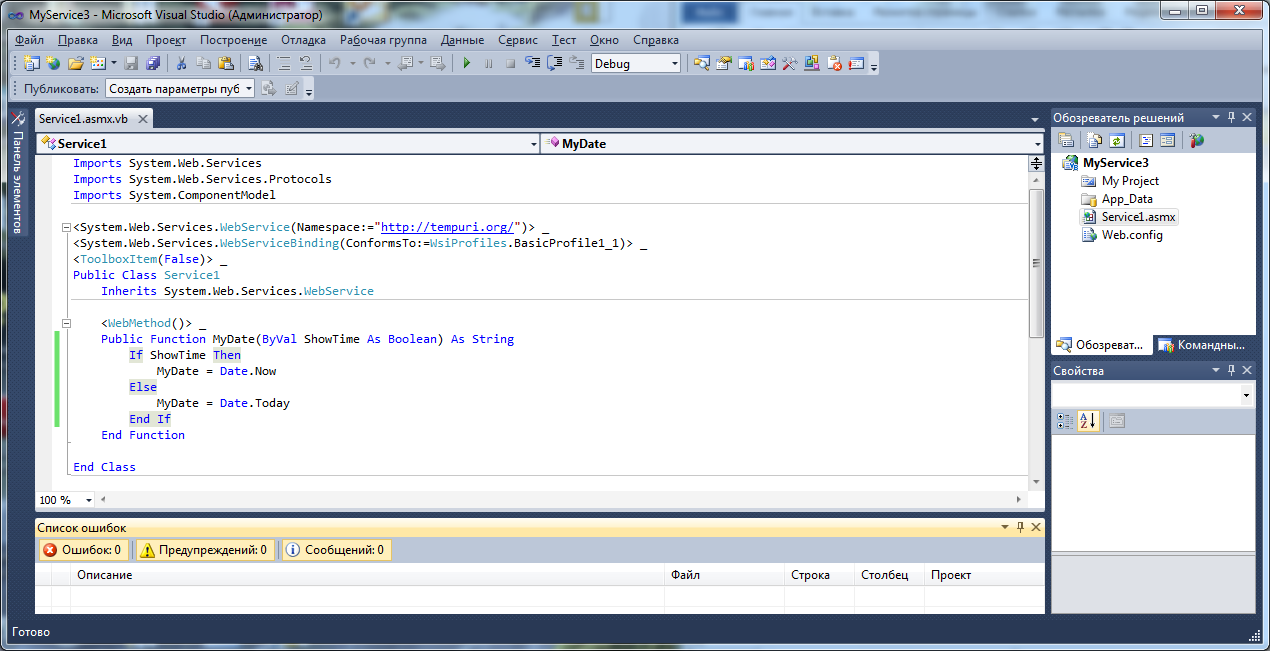
Task: Open MyDate member dropdown
Action: click(1038, 144)
